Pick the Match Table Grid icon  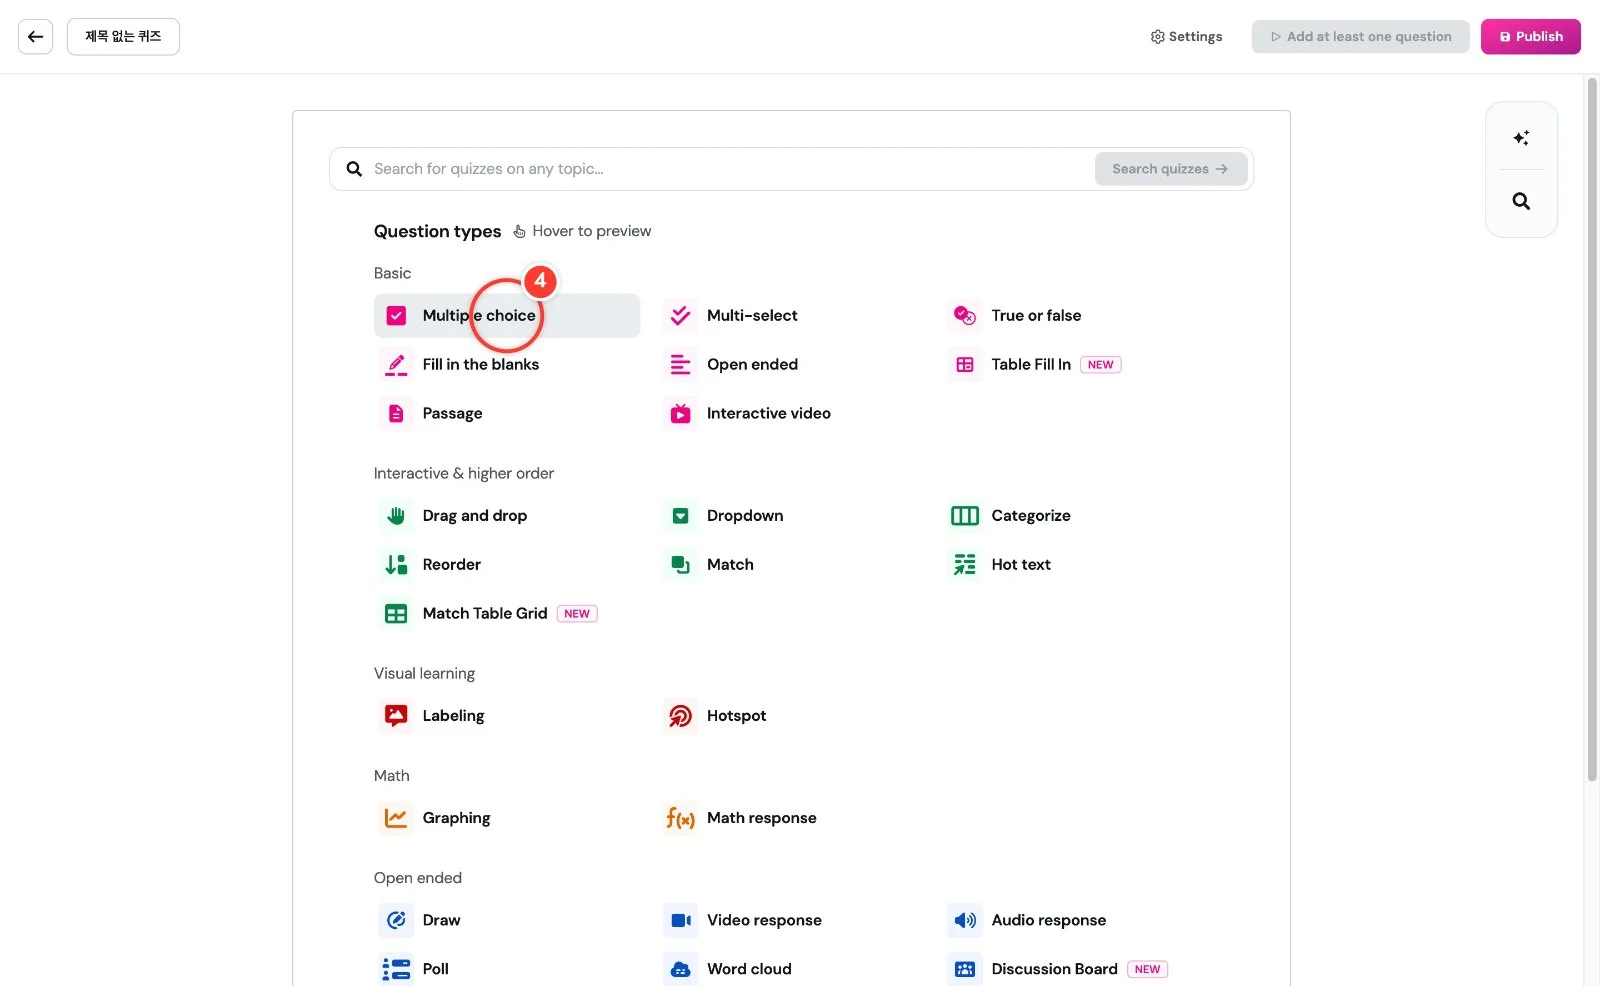click(396, 614)
